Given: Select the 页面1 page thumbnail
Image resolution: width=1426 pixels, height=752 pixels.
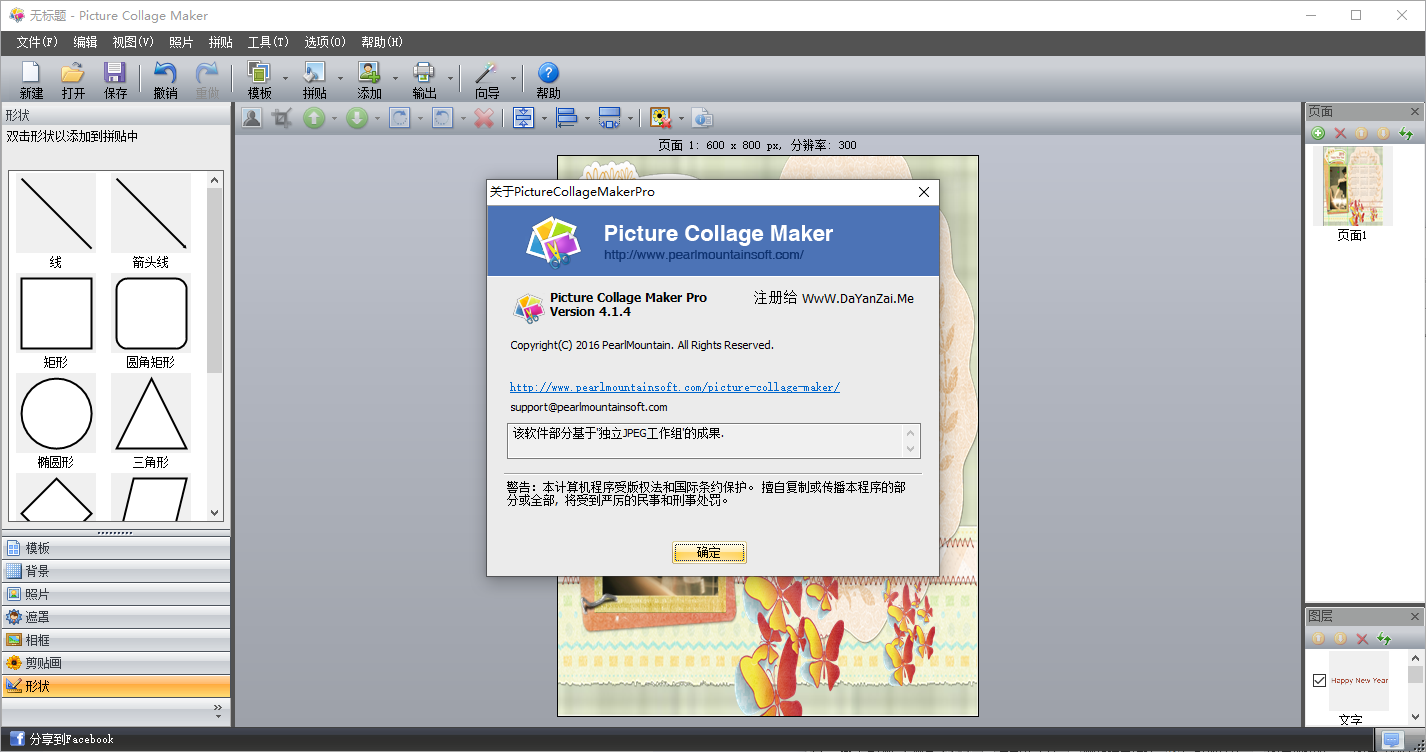Looking at the screenshot, I should tap(1352, 186).
